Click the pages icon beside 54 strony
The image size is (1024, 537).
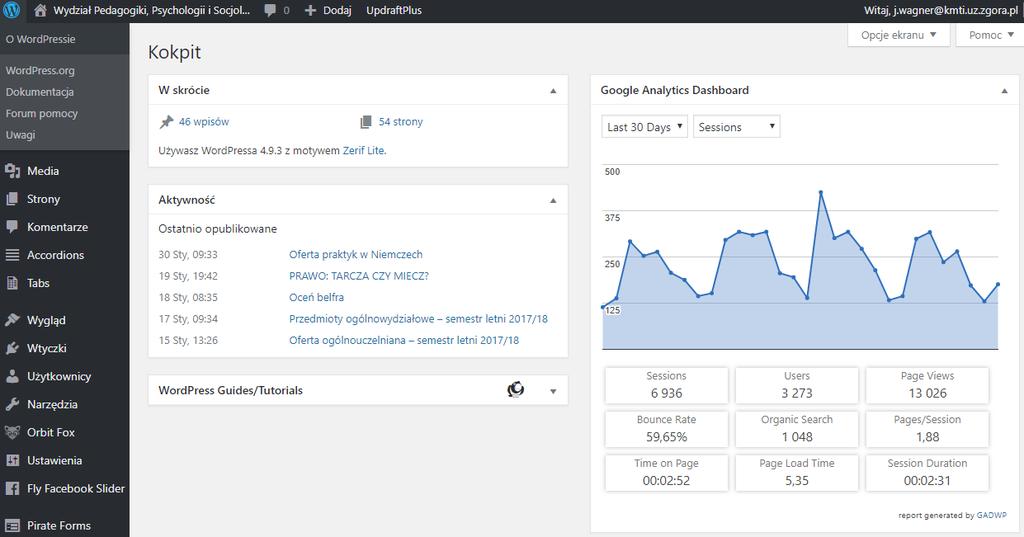(366, 122)
